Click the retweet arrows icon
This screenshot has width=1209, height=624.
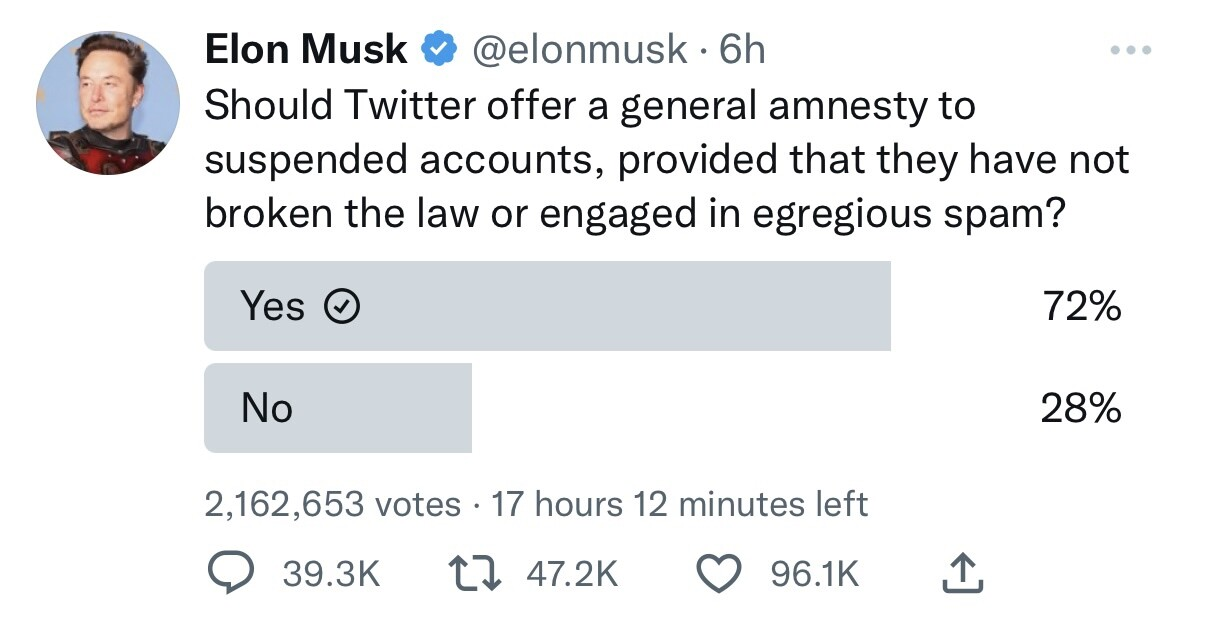click(482, 574)
